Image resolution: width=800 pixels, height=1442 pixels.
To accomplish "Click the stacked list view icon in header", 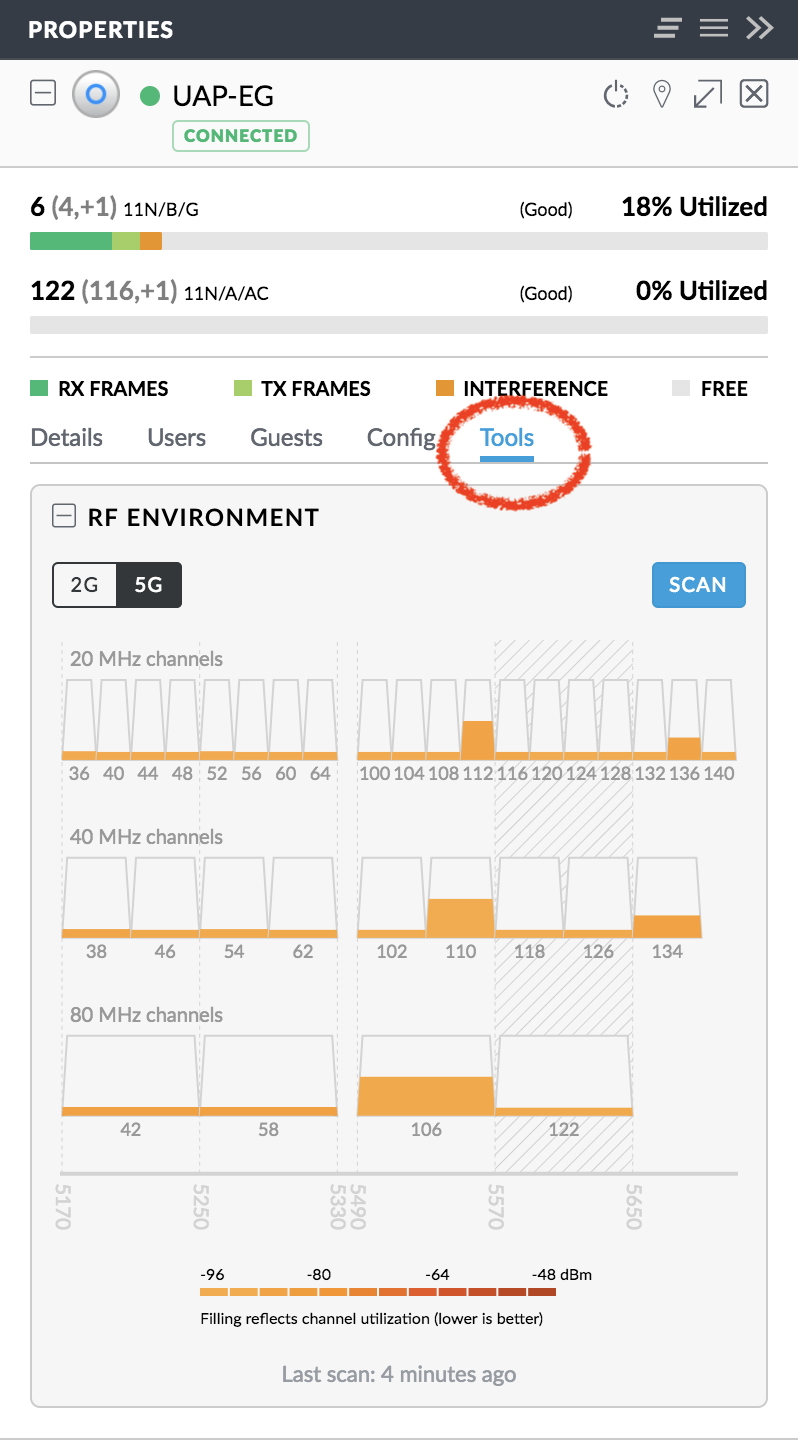I will pyautogui.click(x=668, y=28).
